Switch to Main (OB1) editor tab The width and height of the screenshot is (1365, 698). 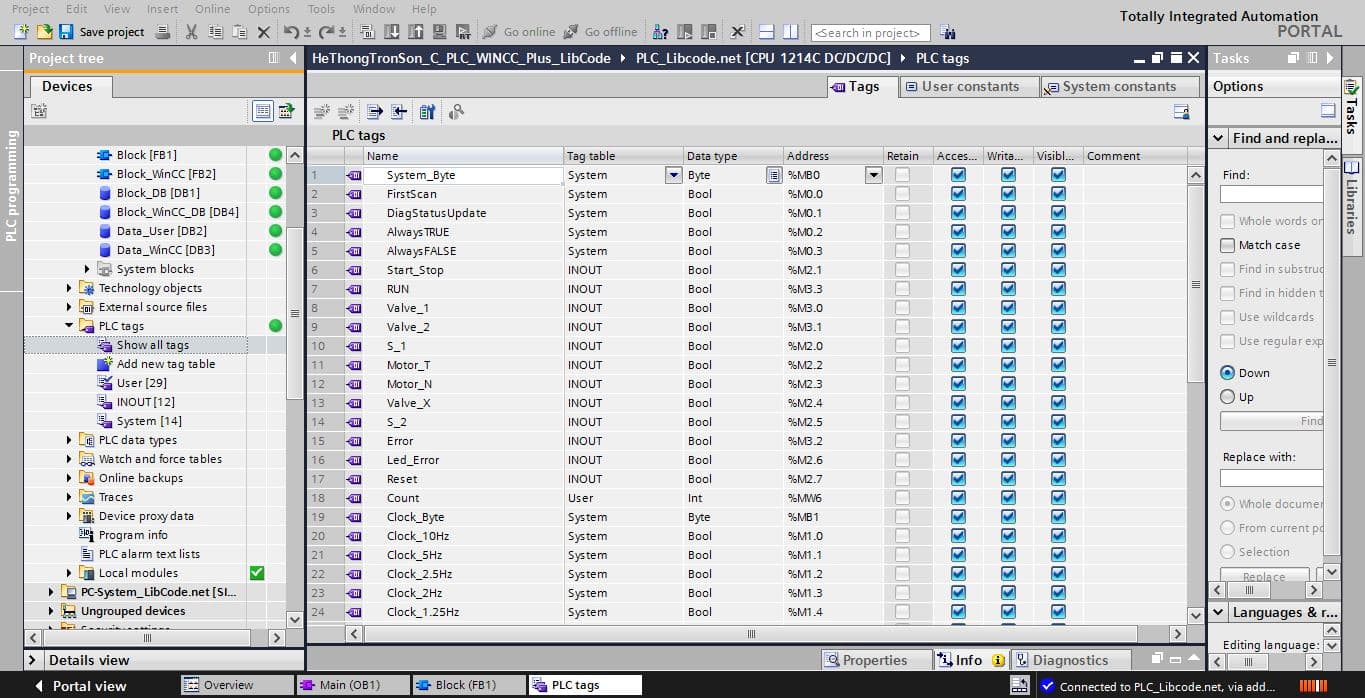point(353,685)
